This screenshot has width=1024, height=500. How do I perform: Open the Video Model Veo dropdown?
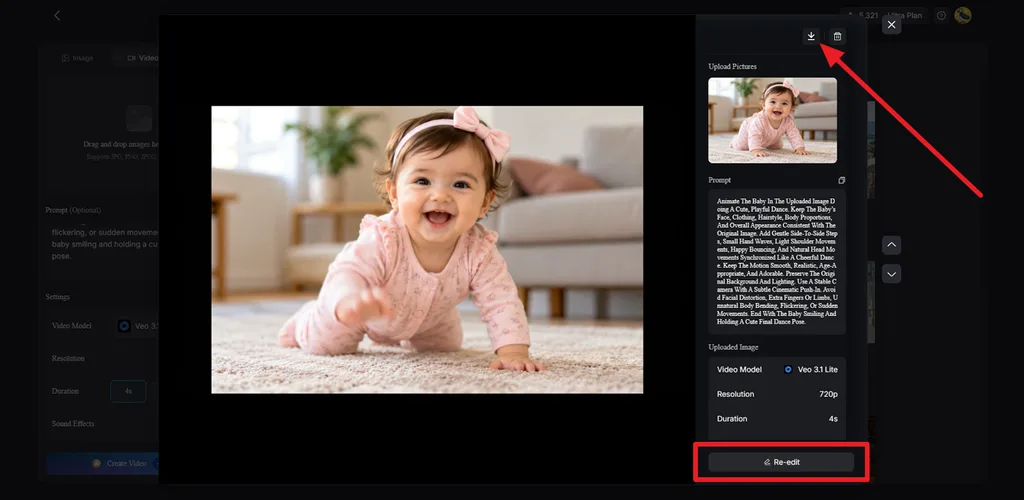tap(136, 326)
